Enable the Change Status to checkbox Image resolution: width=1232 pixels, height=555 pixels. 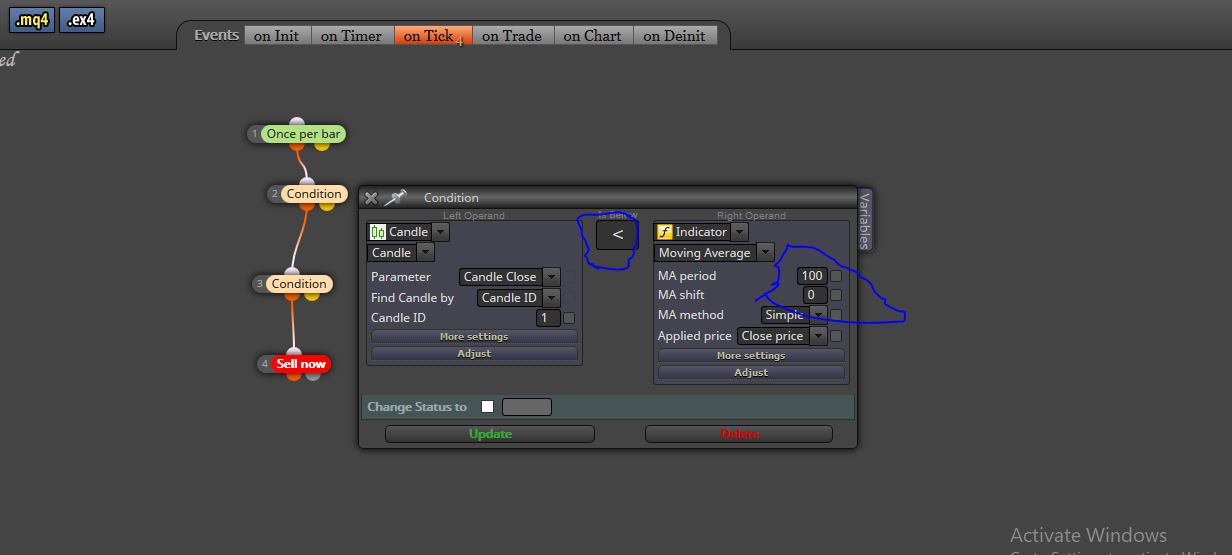pos(488,406)
